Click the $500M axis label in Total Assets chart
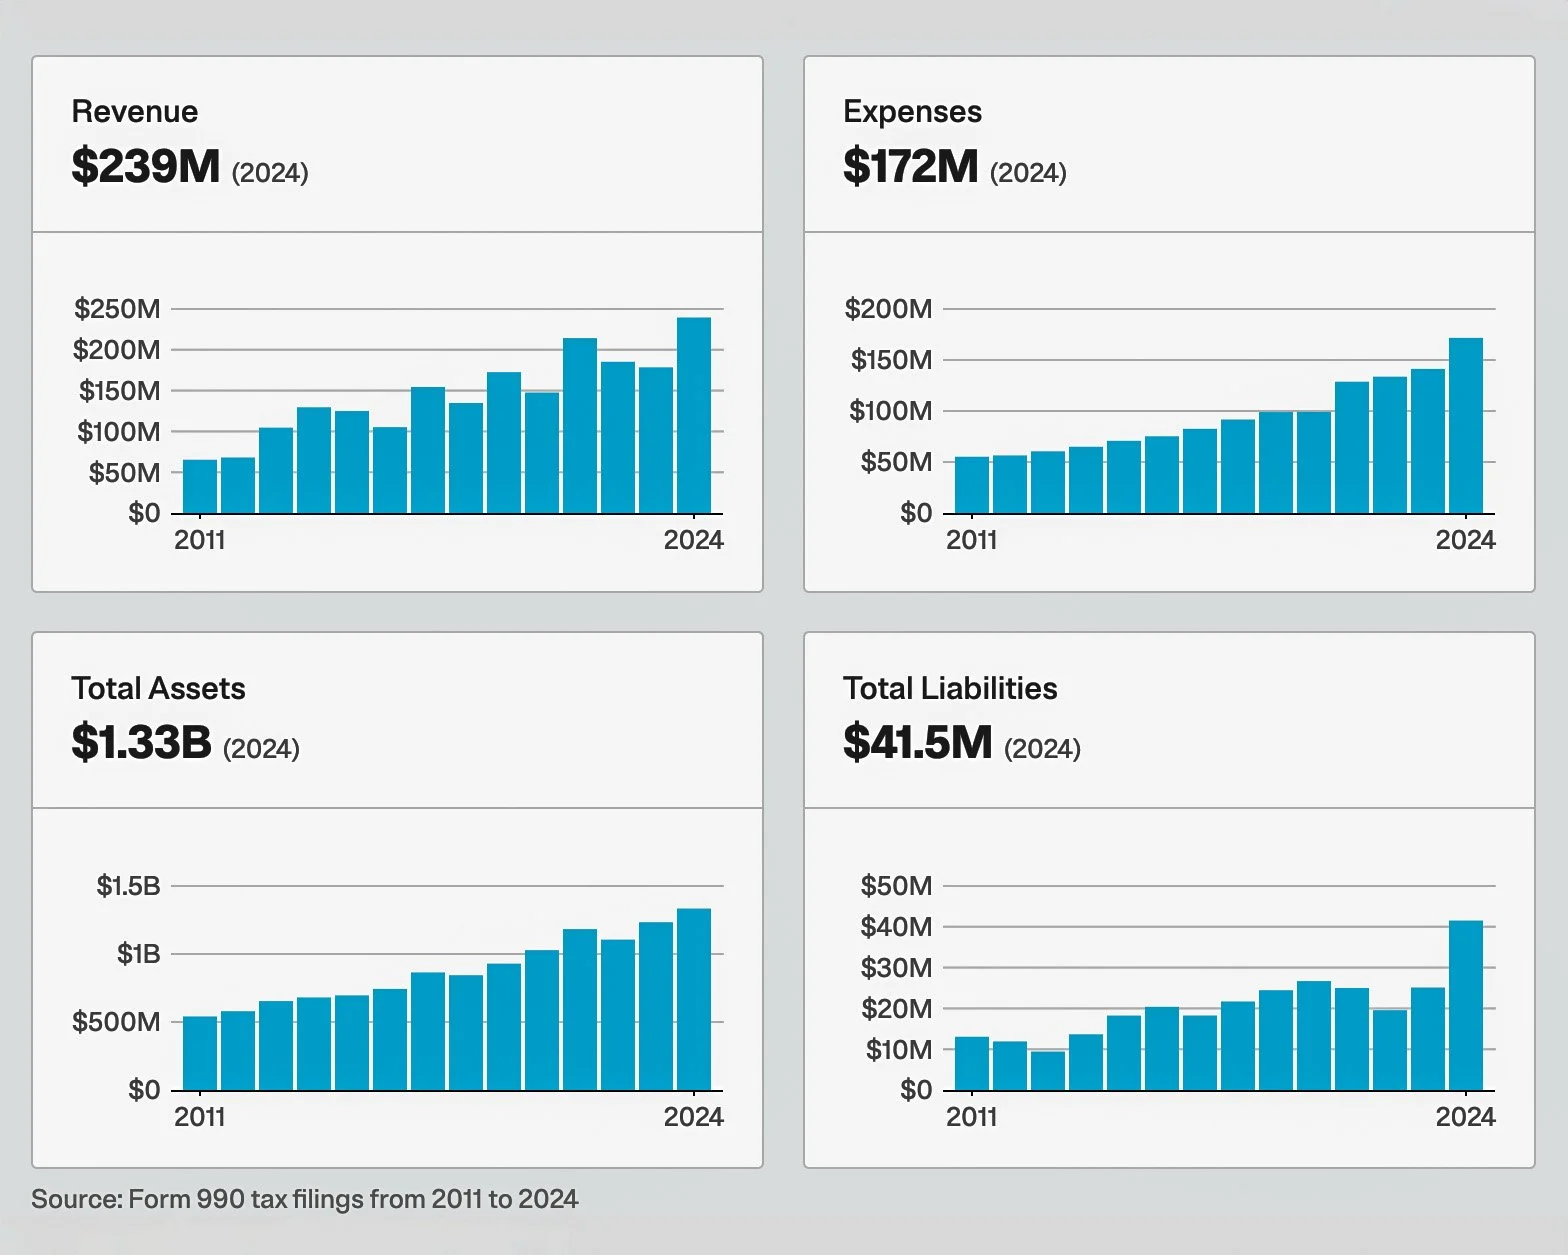Image resolution: width=1568 pixels, height=1255 pixels. tap(116, 1022)
